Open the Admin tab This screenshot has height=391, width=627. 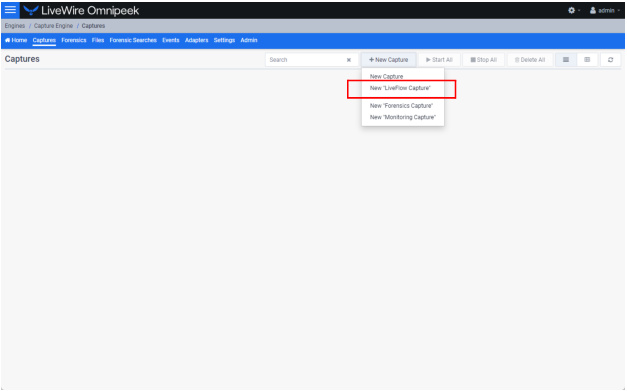(249, 40)
